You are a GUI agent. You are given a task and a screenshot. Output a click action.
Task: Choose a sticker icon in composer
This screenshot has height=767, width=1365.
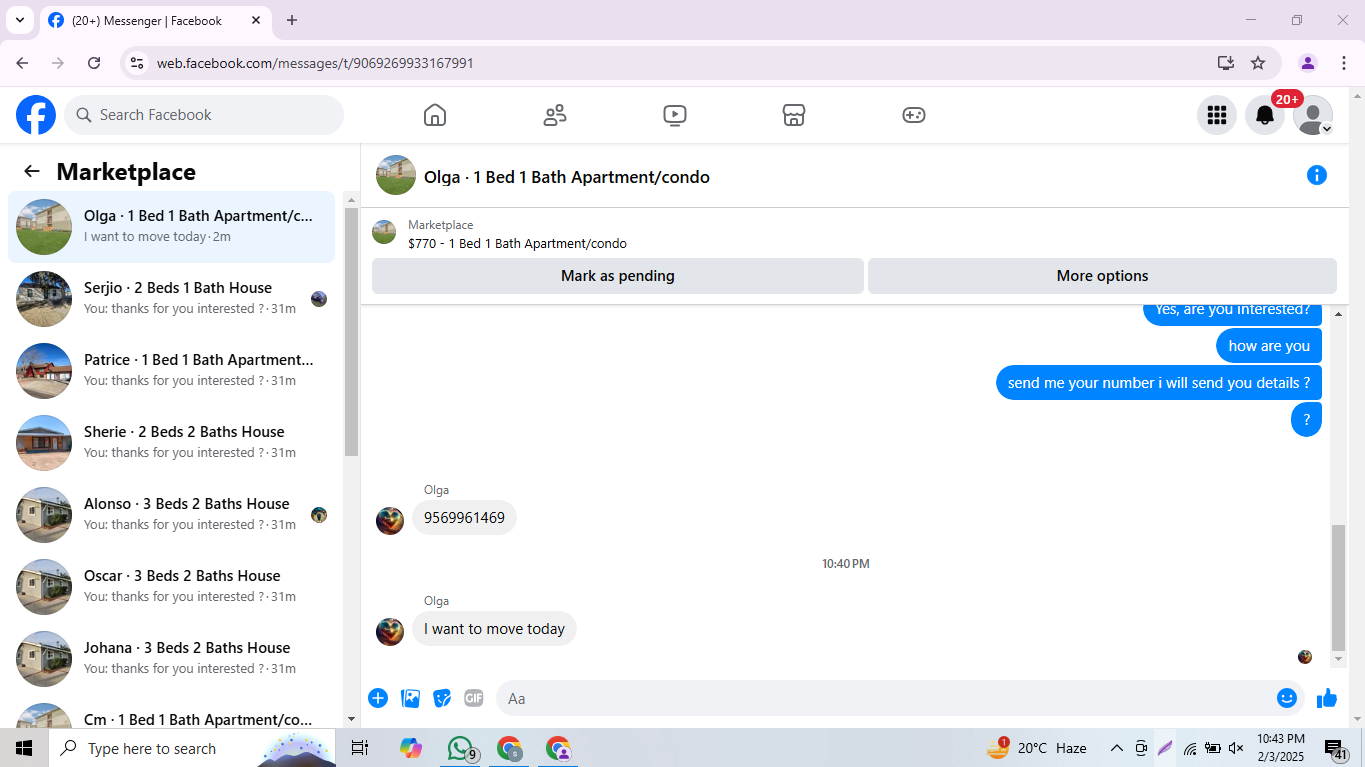click(442, 698)
